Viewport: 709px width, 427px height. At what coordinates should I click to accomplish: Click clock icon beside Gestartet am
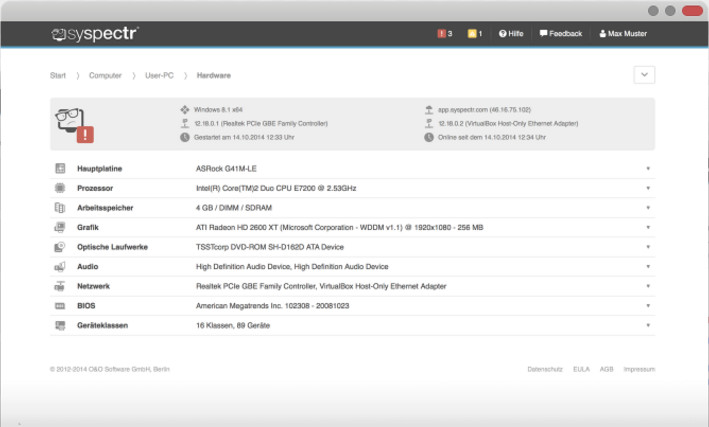pos(184,137)
